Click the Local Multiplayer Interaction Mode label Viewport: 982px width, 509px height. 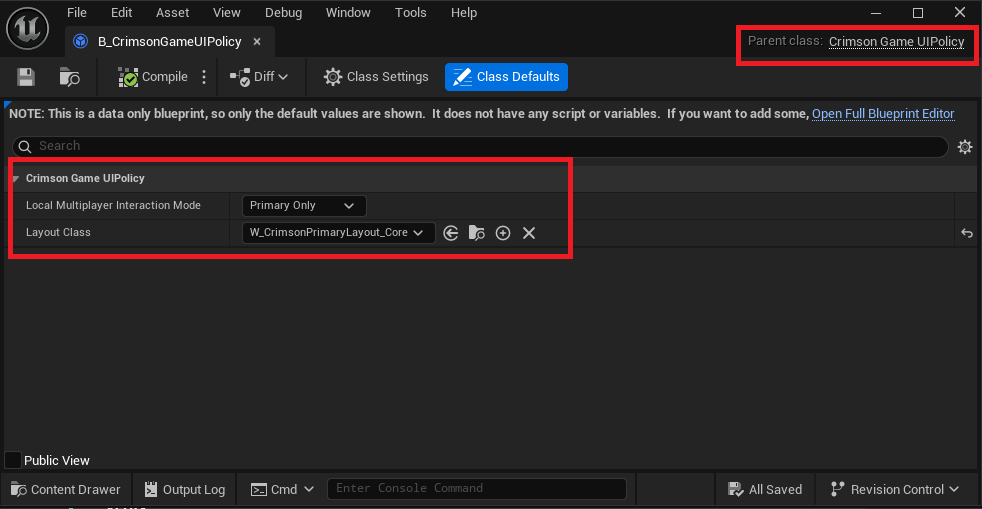113,205
